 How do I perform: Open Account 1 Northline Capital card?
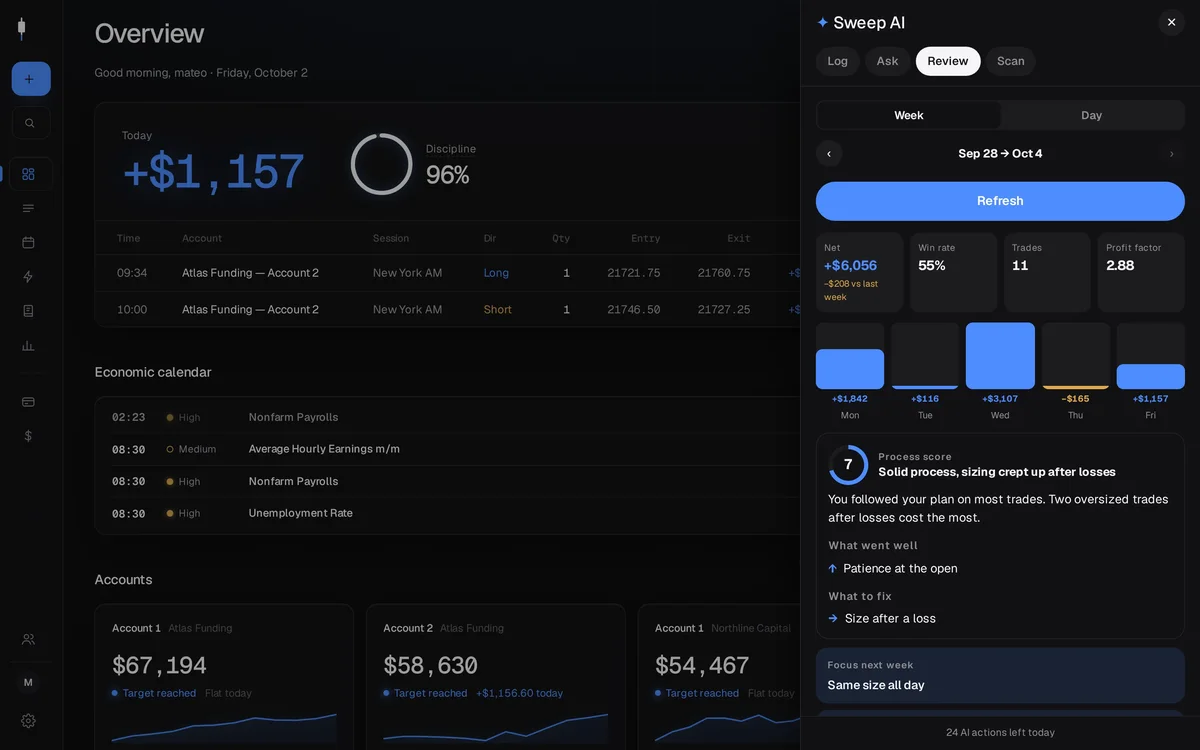pyautogui.click(x=719, y=677)
